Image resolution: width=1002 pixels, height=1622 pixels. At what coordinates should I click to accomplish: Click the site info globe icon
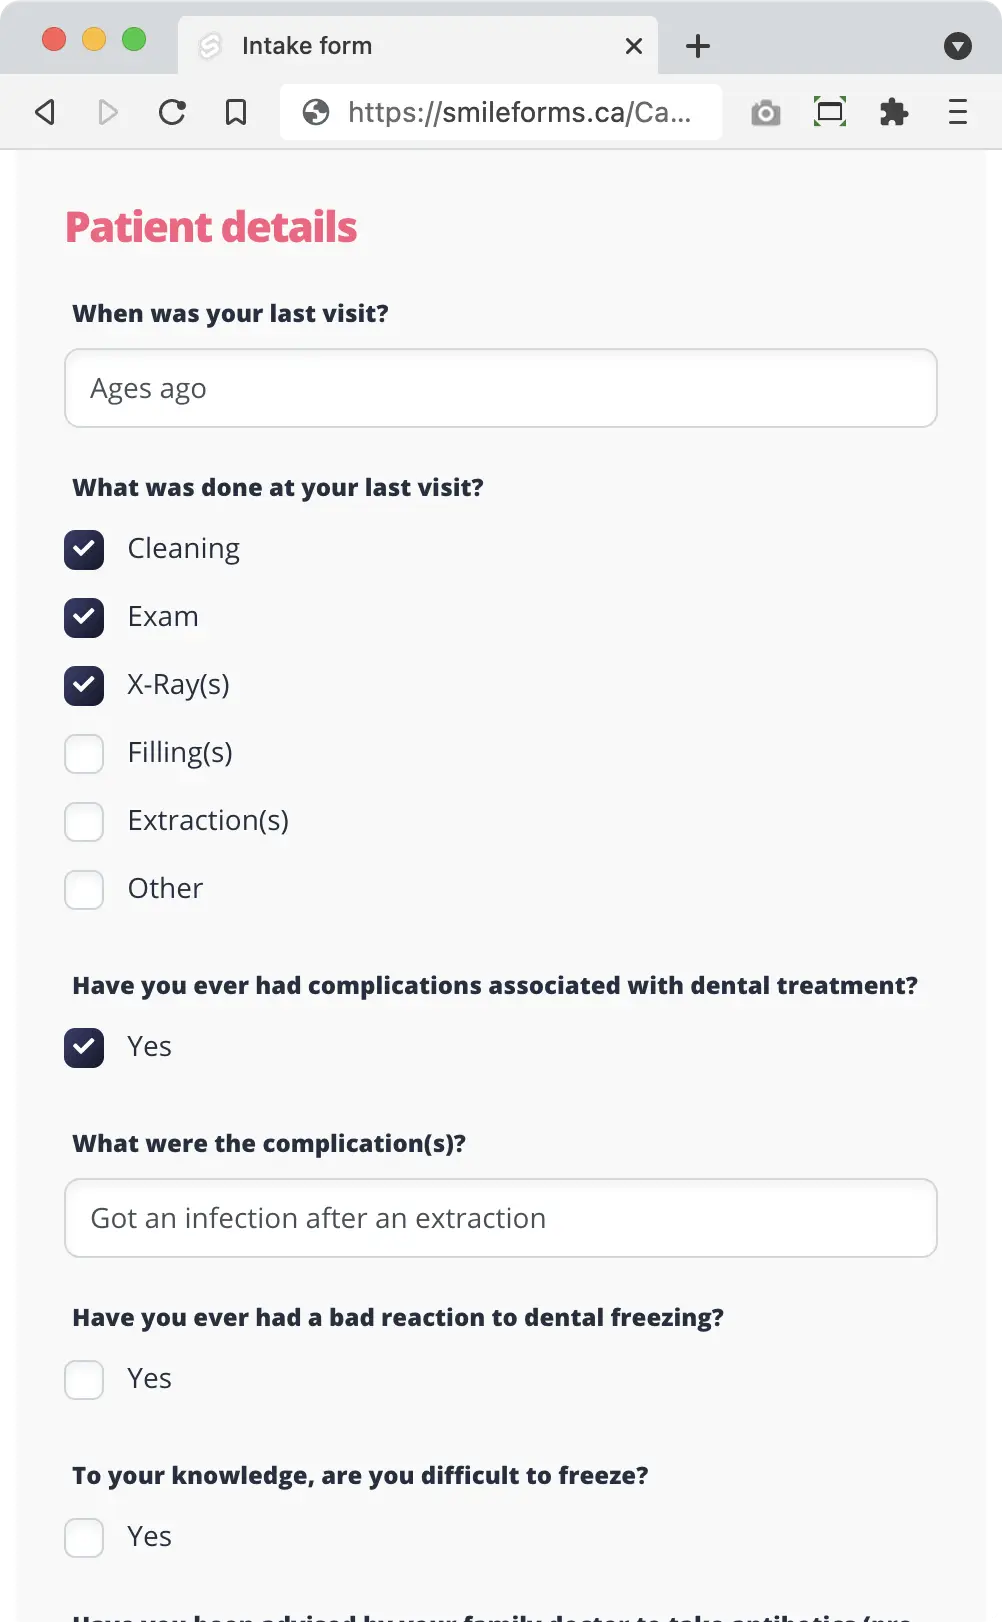point(316,112)
